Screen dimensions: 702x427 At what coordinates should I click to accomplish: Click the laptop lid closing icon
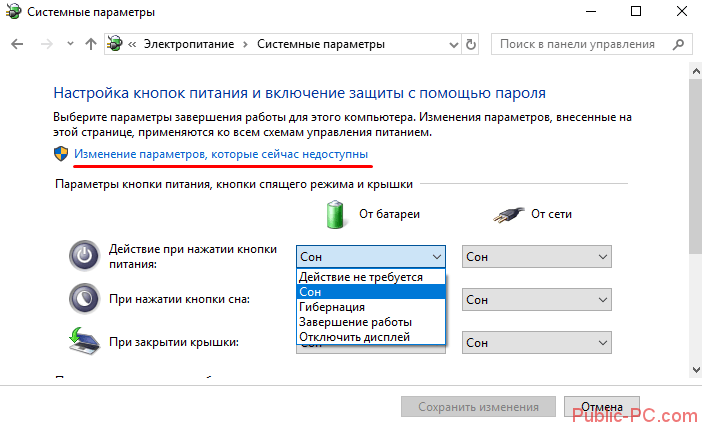84,341
